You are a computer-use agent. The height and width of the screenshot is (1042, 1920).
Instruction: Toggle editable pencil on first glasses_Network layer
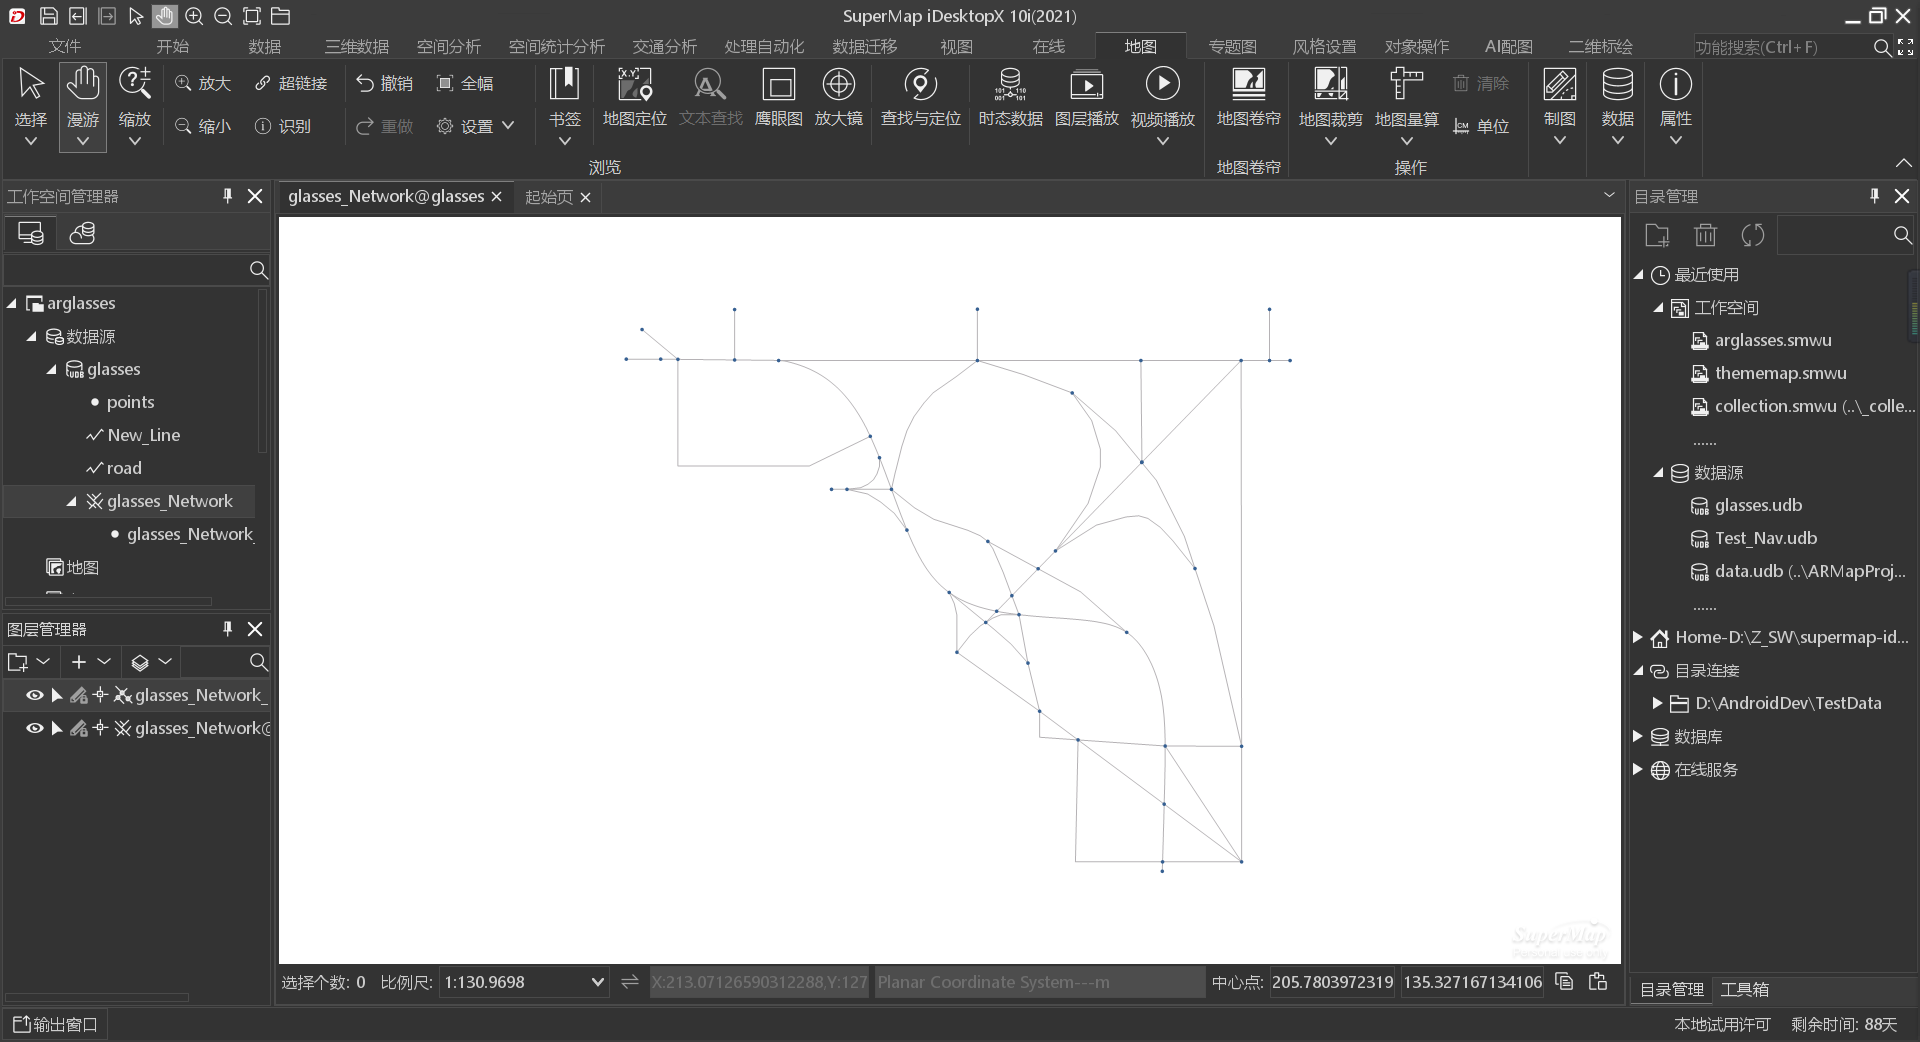(x=78, y=695)
